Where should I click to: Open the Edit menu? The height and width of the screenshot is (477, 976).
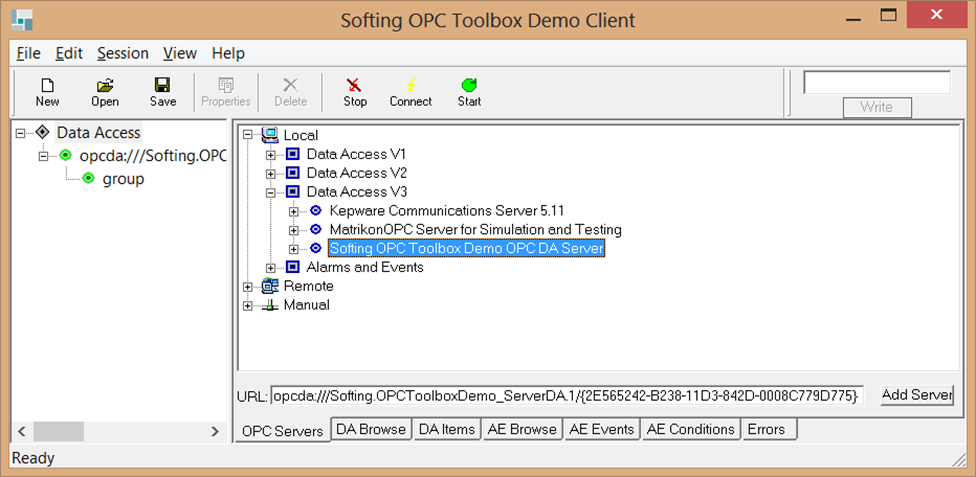(69, 53)
